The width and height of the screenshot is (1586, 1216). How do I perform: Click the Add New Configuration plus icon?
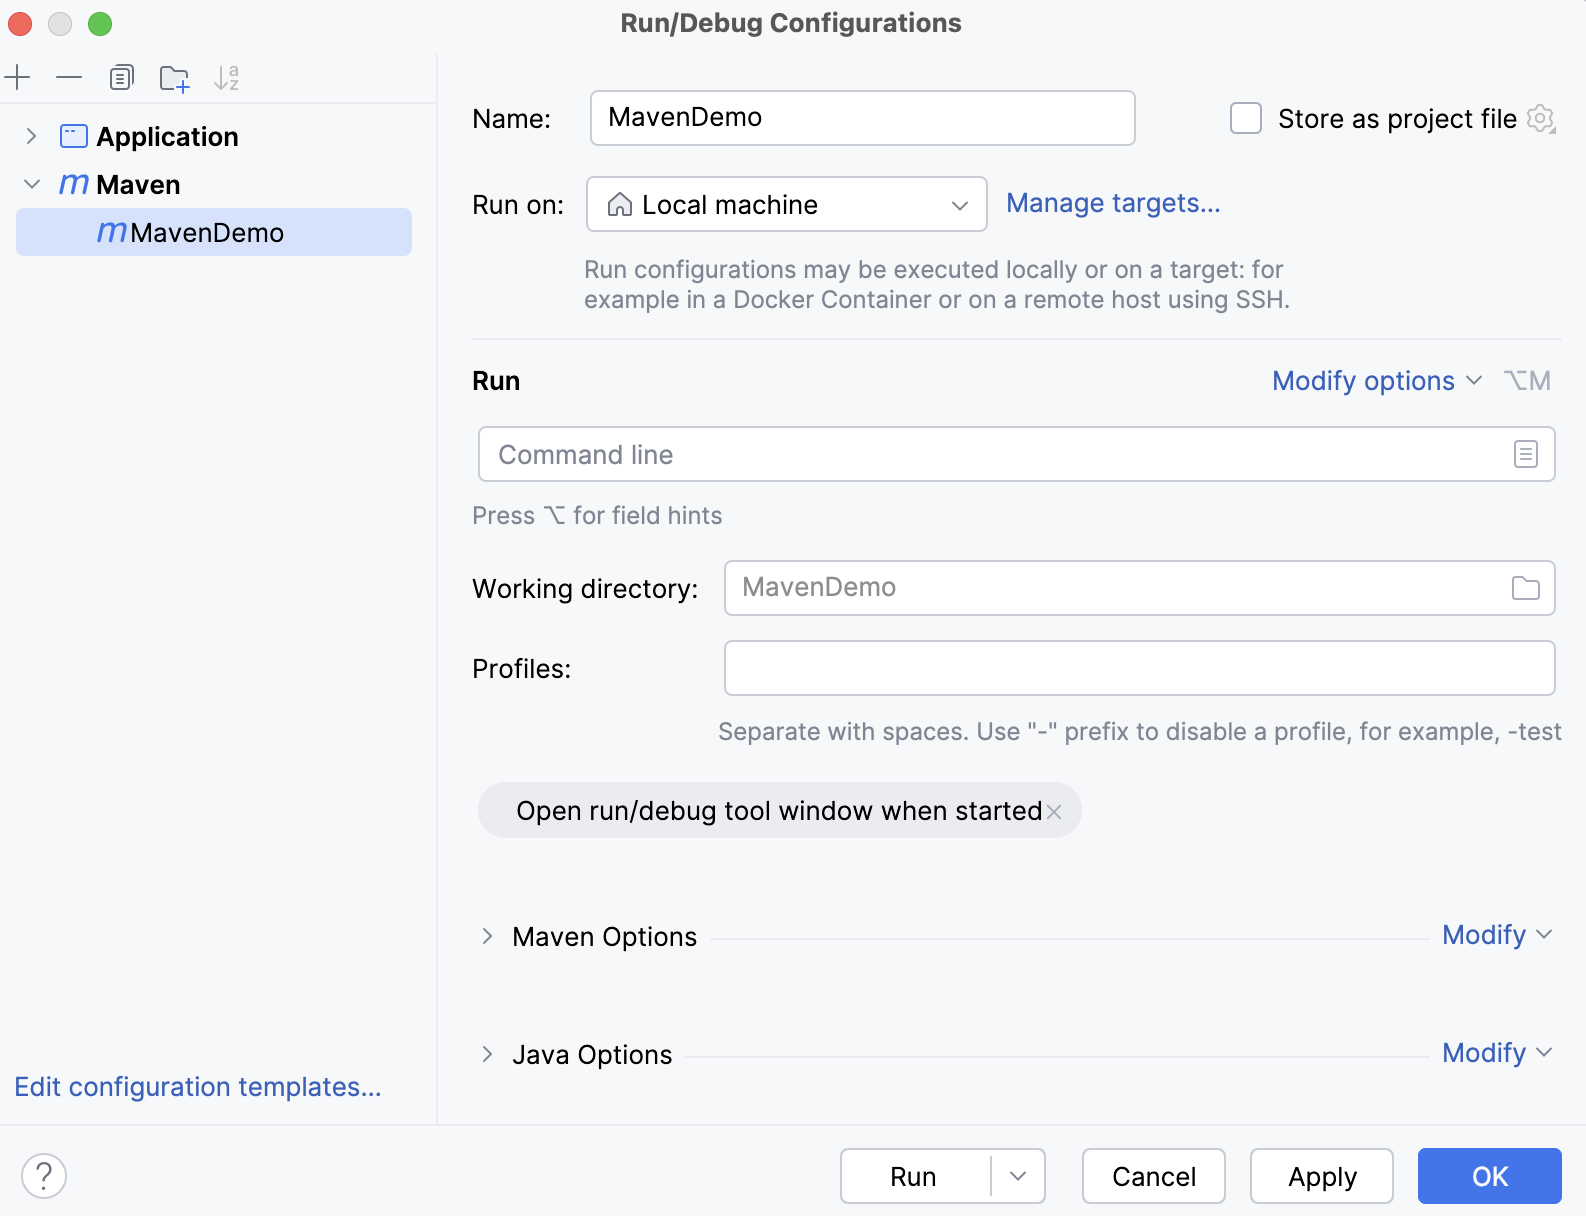(x=18, y=77)
